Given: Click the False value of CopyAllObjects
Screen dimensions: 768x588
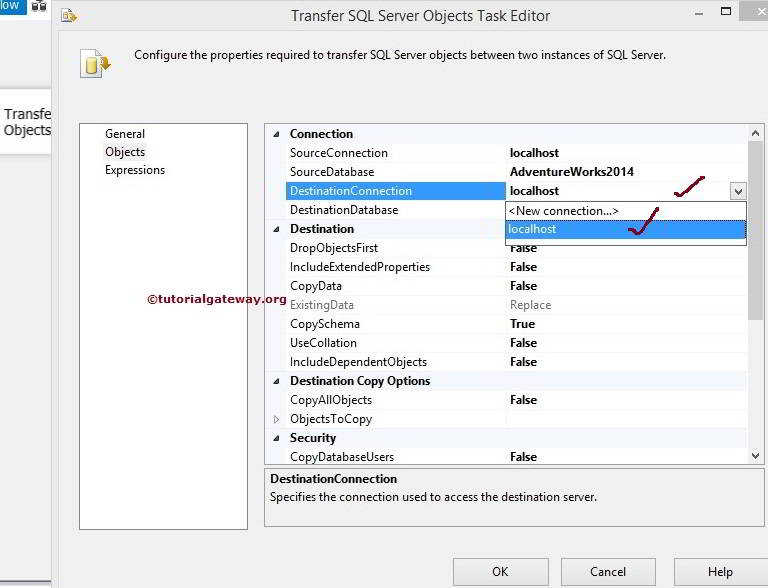Looking at the screenshot, I should coord(524,400).
